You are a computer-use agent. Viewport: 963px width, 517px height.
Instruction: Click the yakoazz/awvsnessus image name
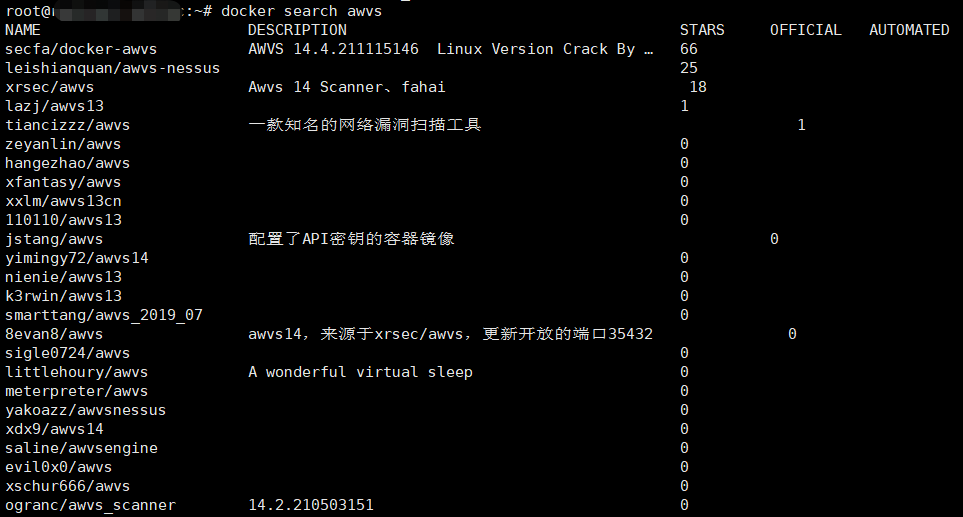click(x=85, y=410)
